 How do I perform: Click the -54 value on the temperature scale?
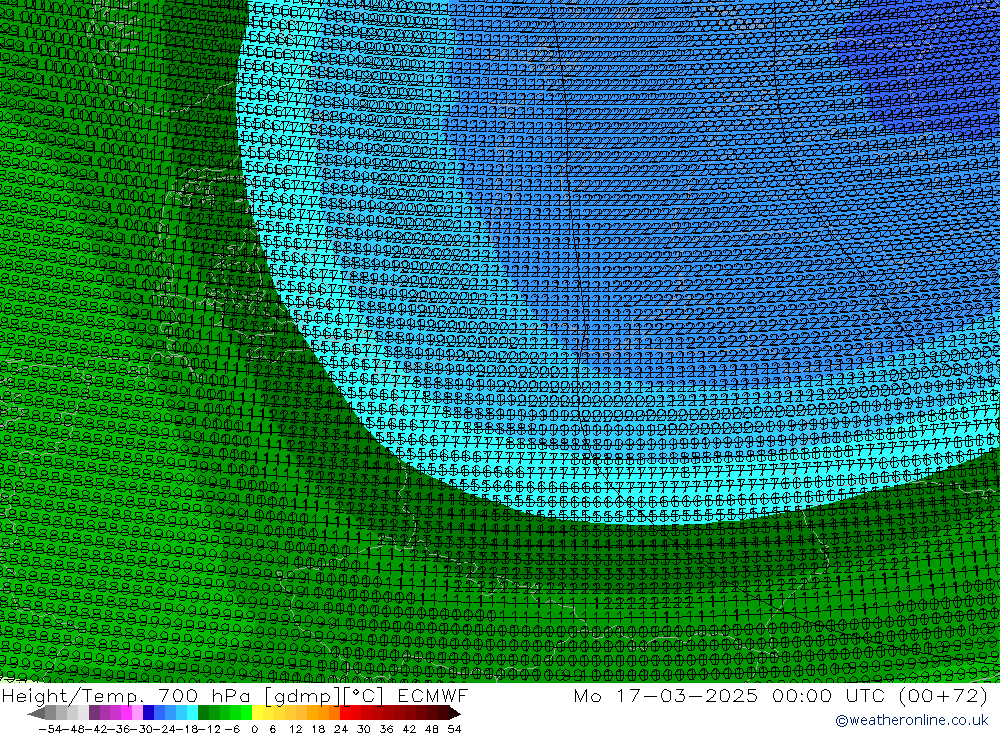tap(51, 729)
